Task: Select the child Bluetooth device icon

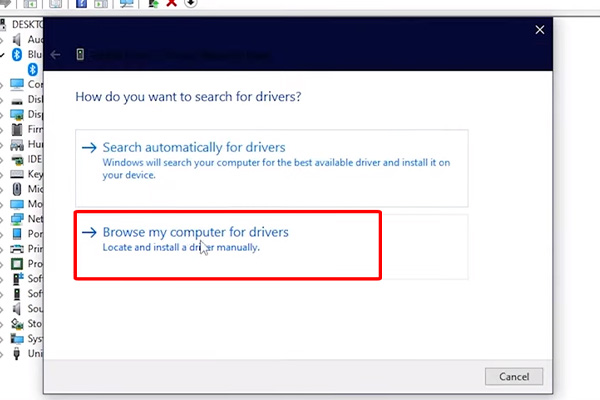Action: click(33, 69)
